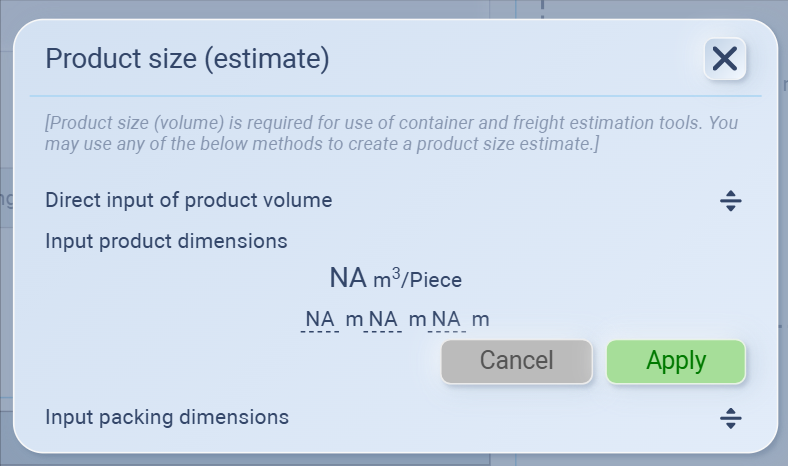Click the m unit after third dimension

[481, 320]
